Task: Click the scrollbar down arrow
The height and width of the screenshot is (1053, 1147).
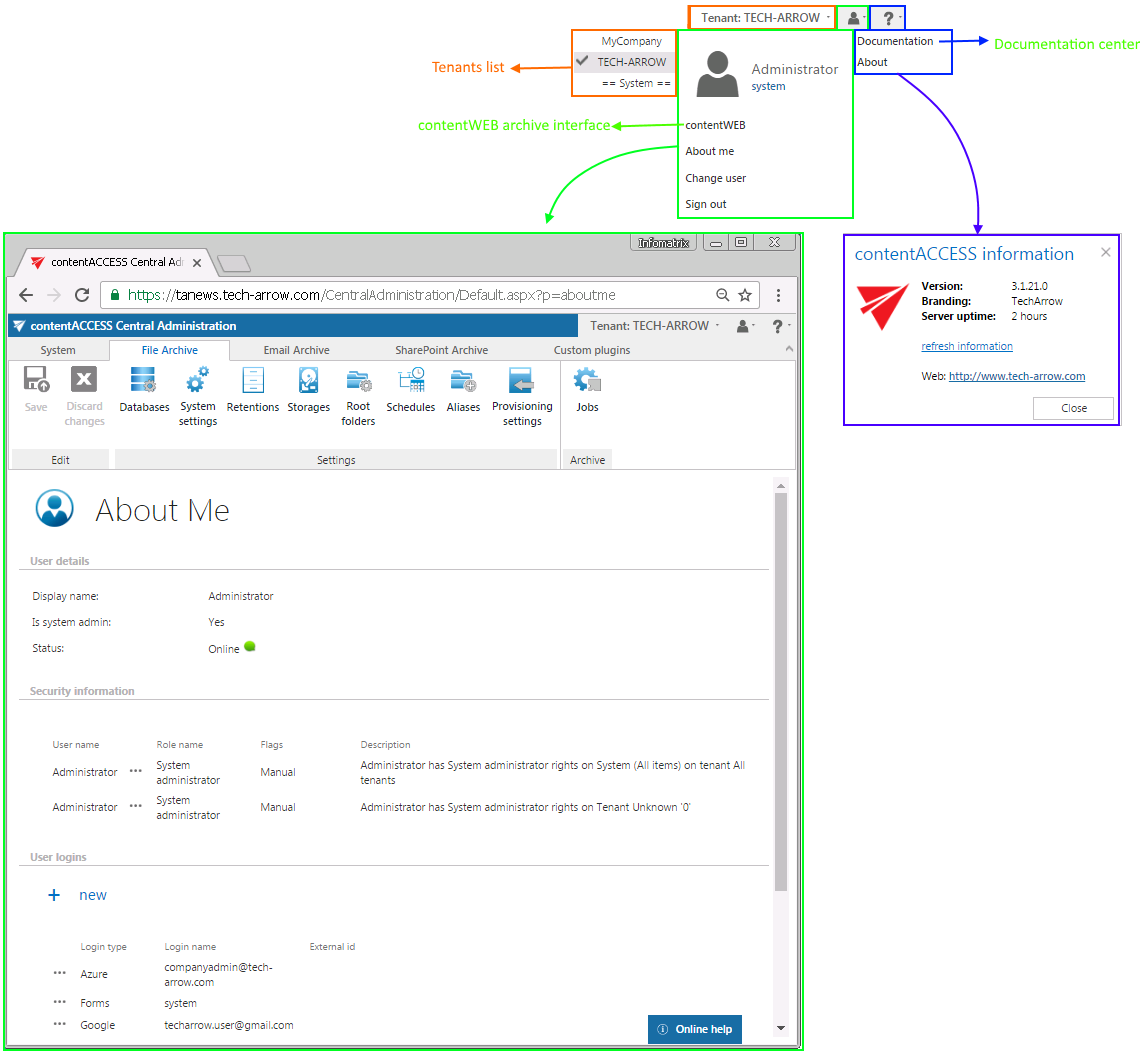Action: tap(781, 1028)
